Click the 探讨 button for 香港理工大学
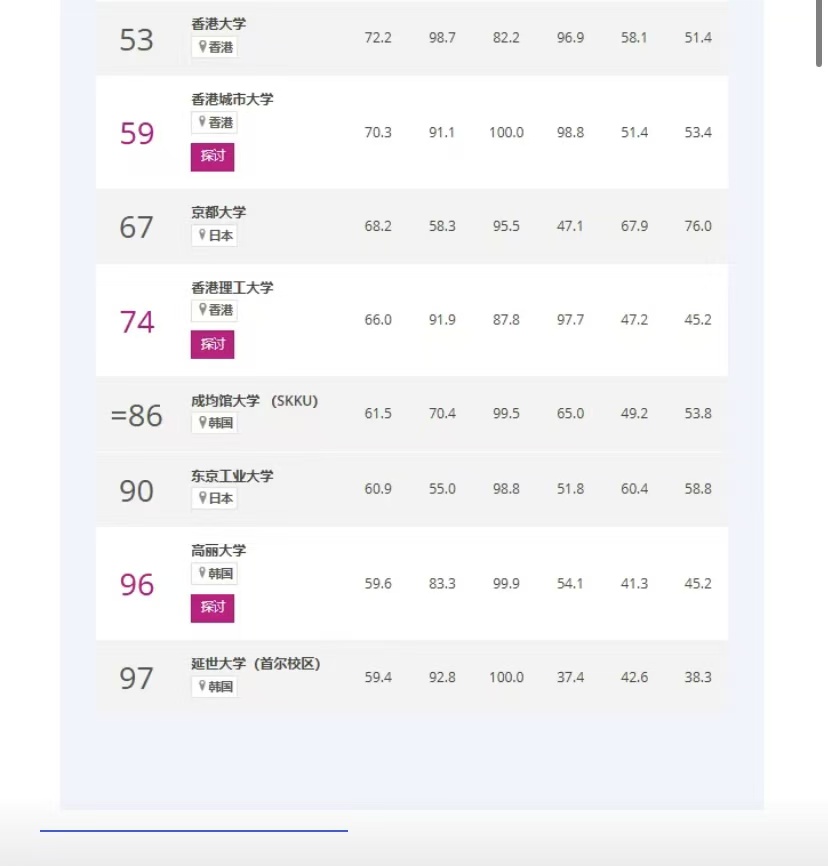The image size is (828, 866). click(x=212, y=344)
